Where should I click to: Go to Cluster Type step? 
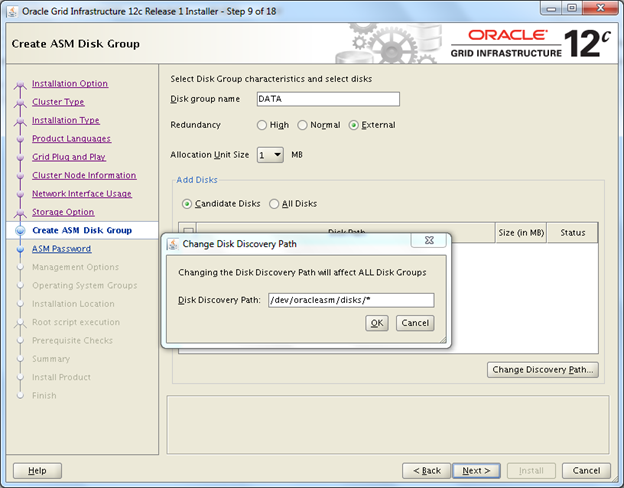click(58, 102)
